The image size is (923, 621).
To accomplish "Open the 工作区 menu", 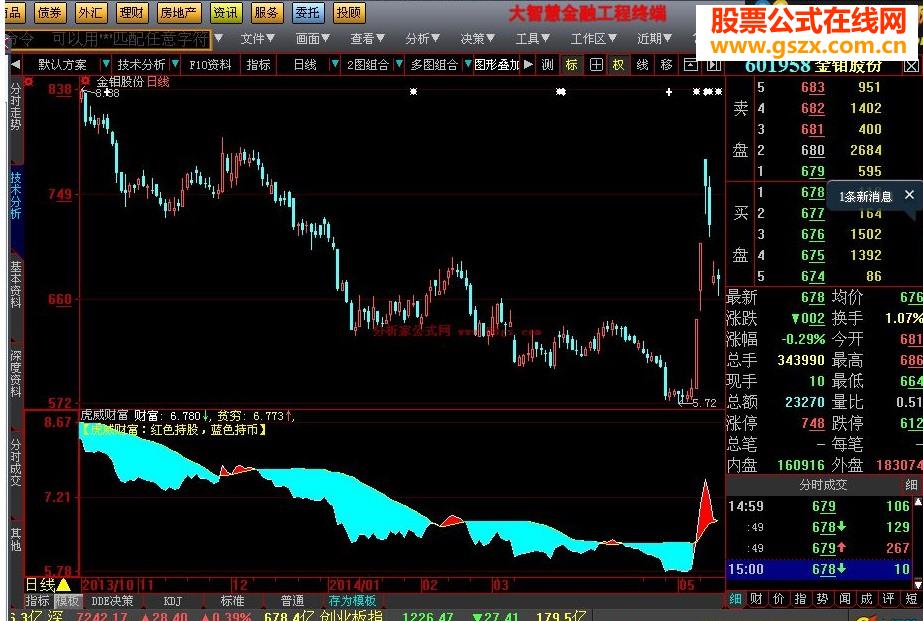I will 593,39.
